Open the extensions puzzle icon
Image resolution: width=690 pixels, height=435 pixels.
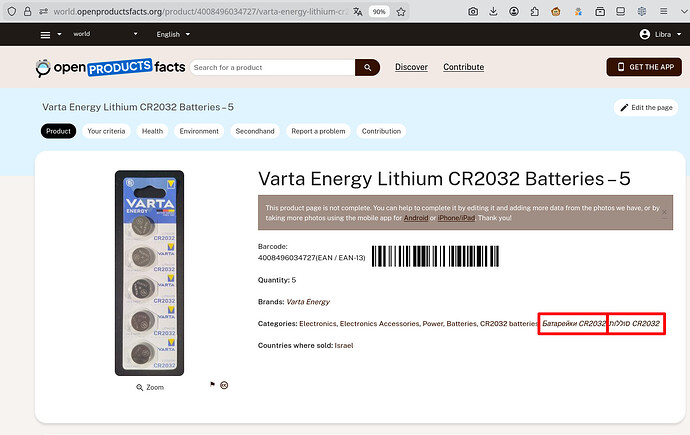click(534, 12)
